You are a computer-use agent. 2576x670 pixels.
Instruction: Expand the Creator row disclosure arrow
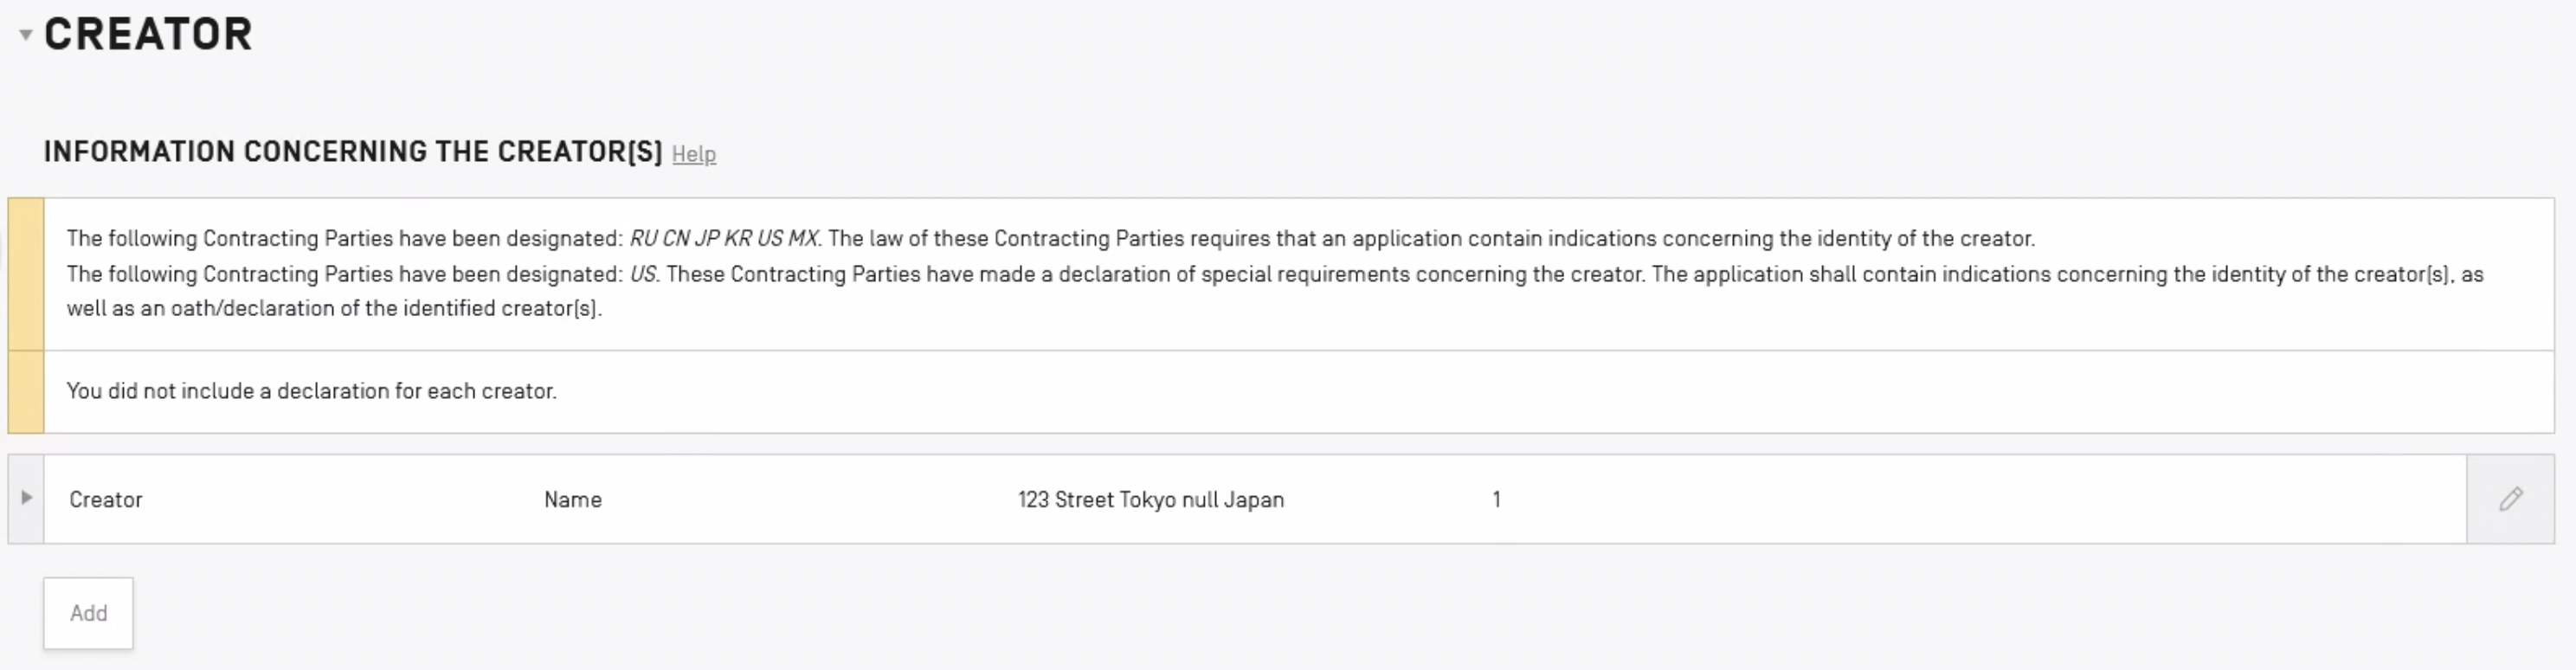(x=26, y=498)
